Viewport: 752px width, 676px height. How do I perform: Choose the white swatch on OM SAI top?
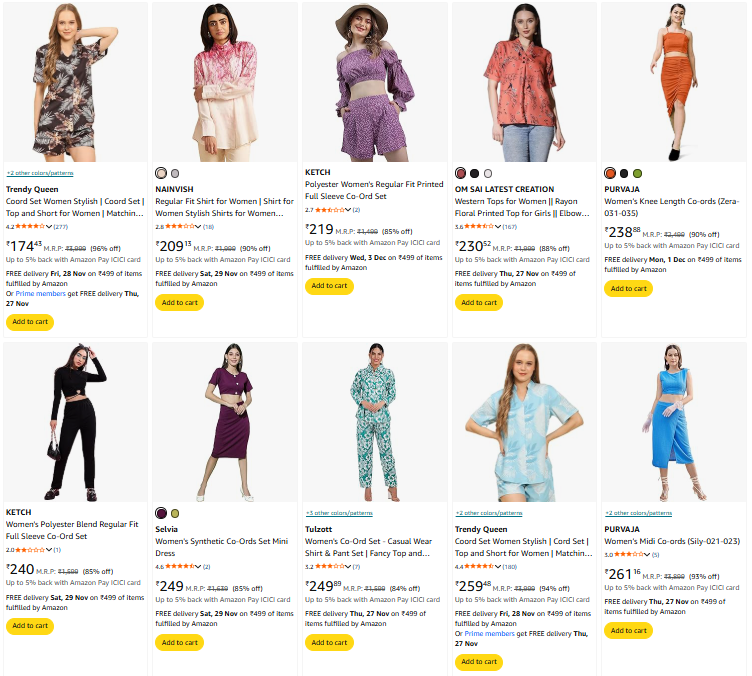(487, 173)
